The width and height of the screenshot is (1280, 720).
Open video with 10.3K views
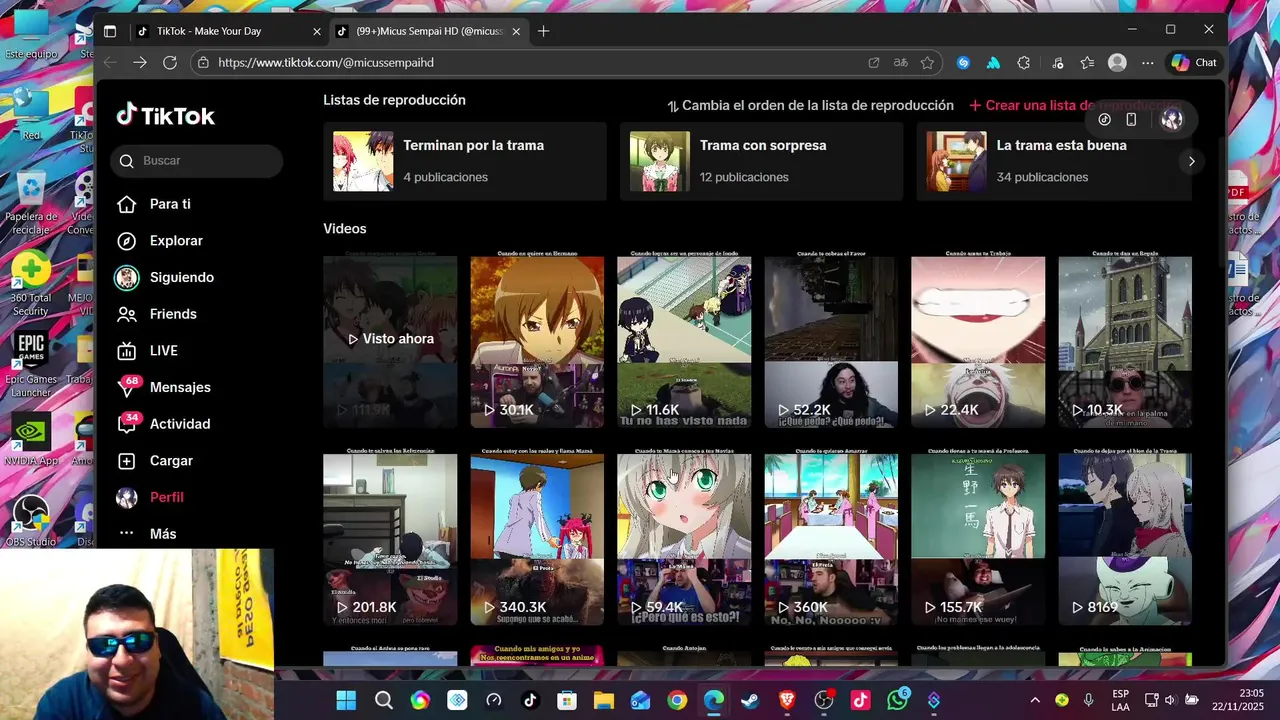point(1125,340)
